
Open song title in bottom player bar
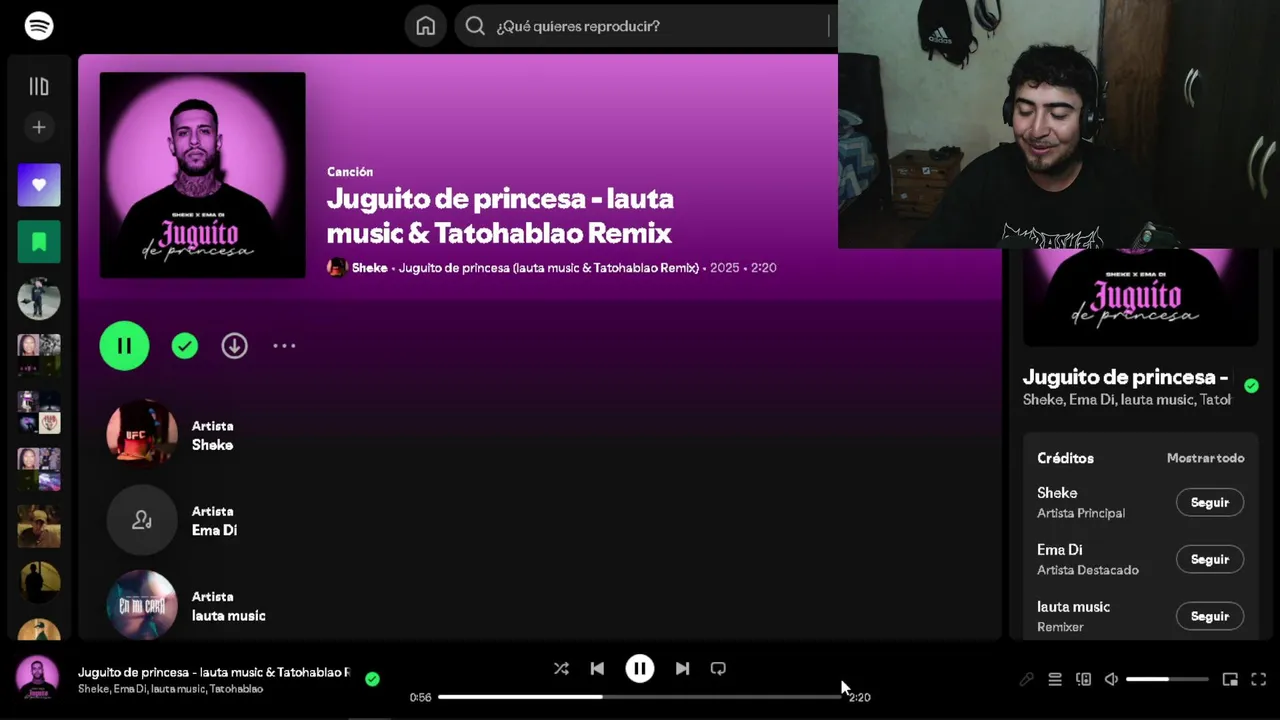pos(214,672)
